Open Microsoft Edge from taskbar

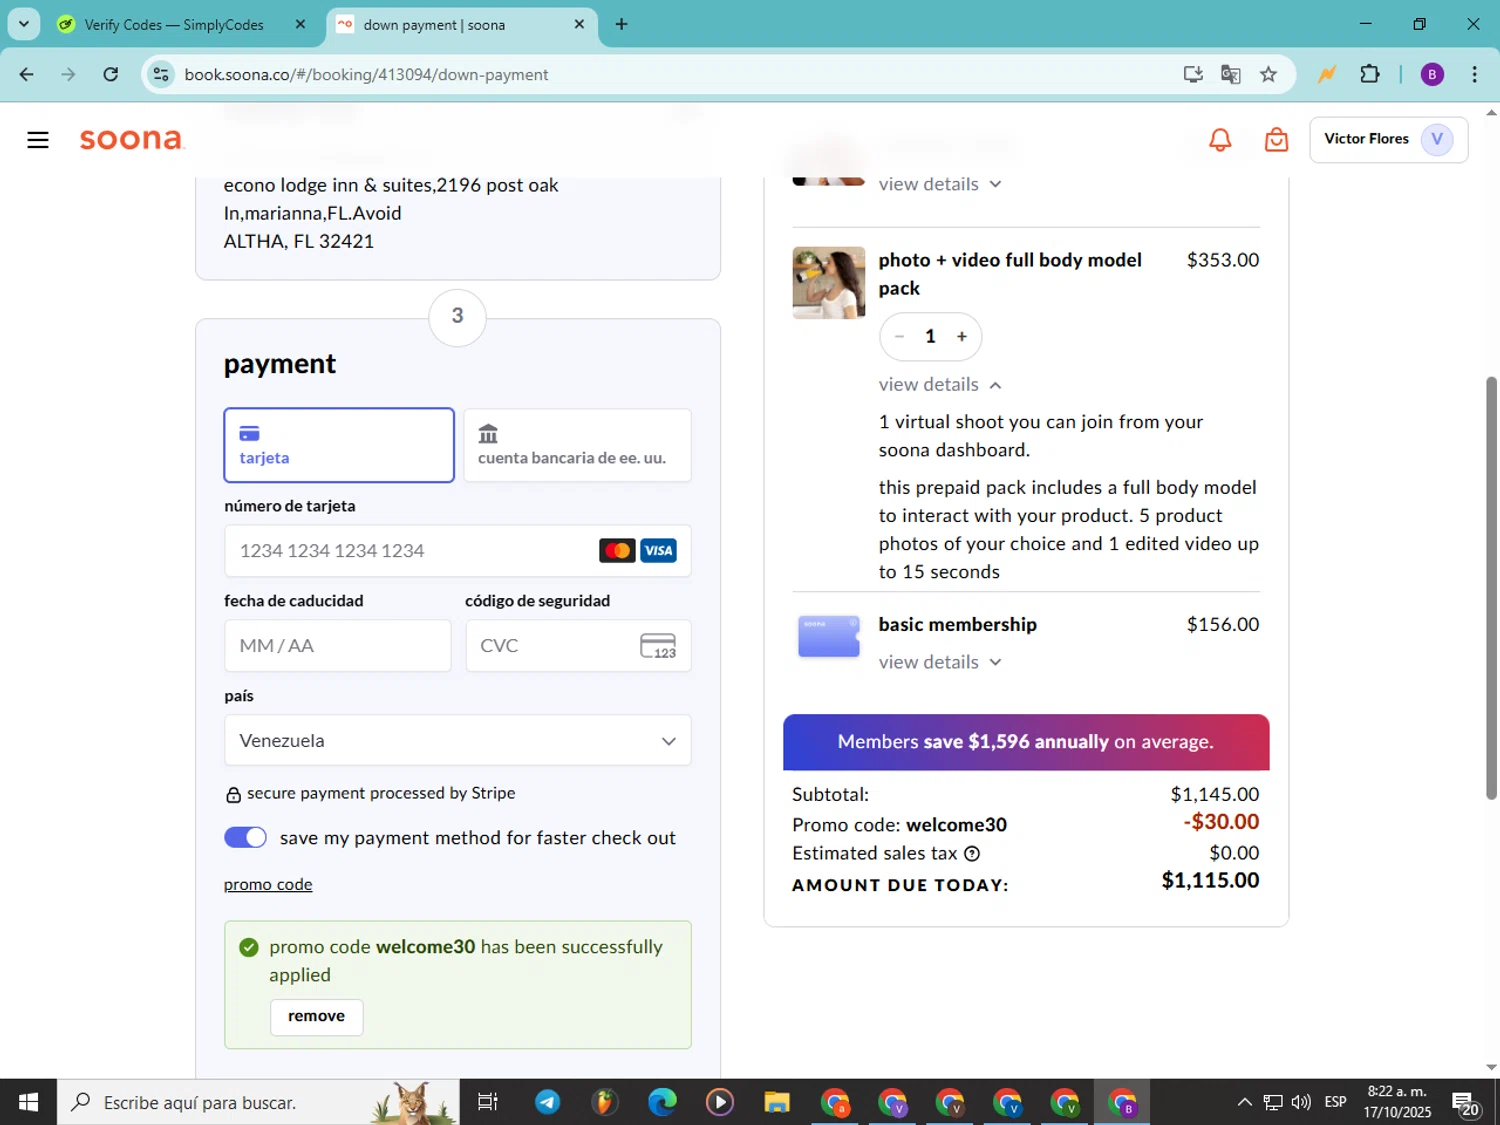pyautogui.click(x=662, y=1102)
